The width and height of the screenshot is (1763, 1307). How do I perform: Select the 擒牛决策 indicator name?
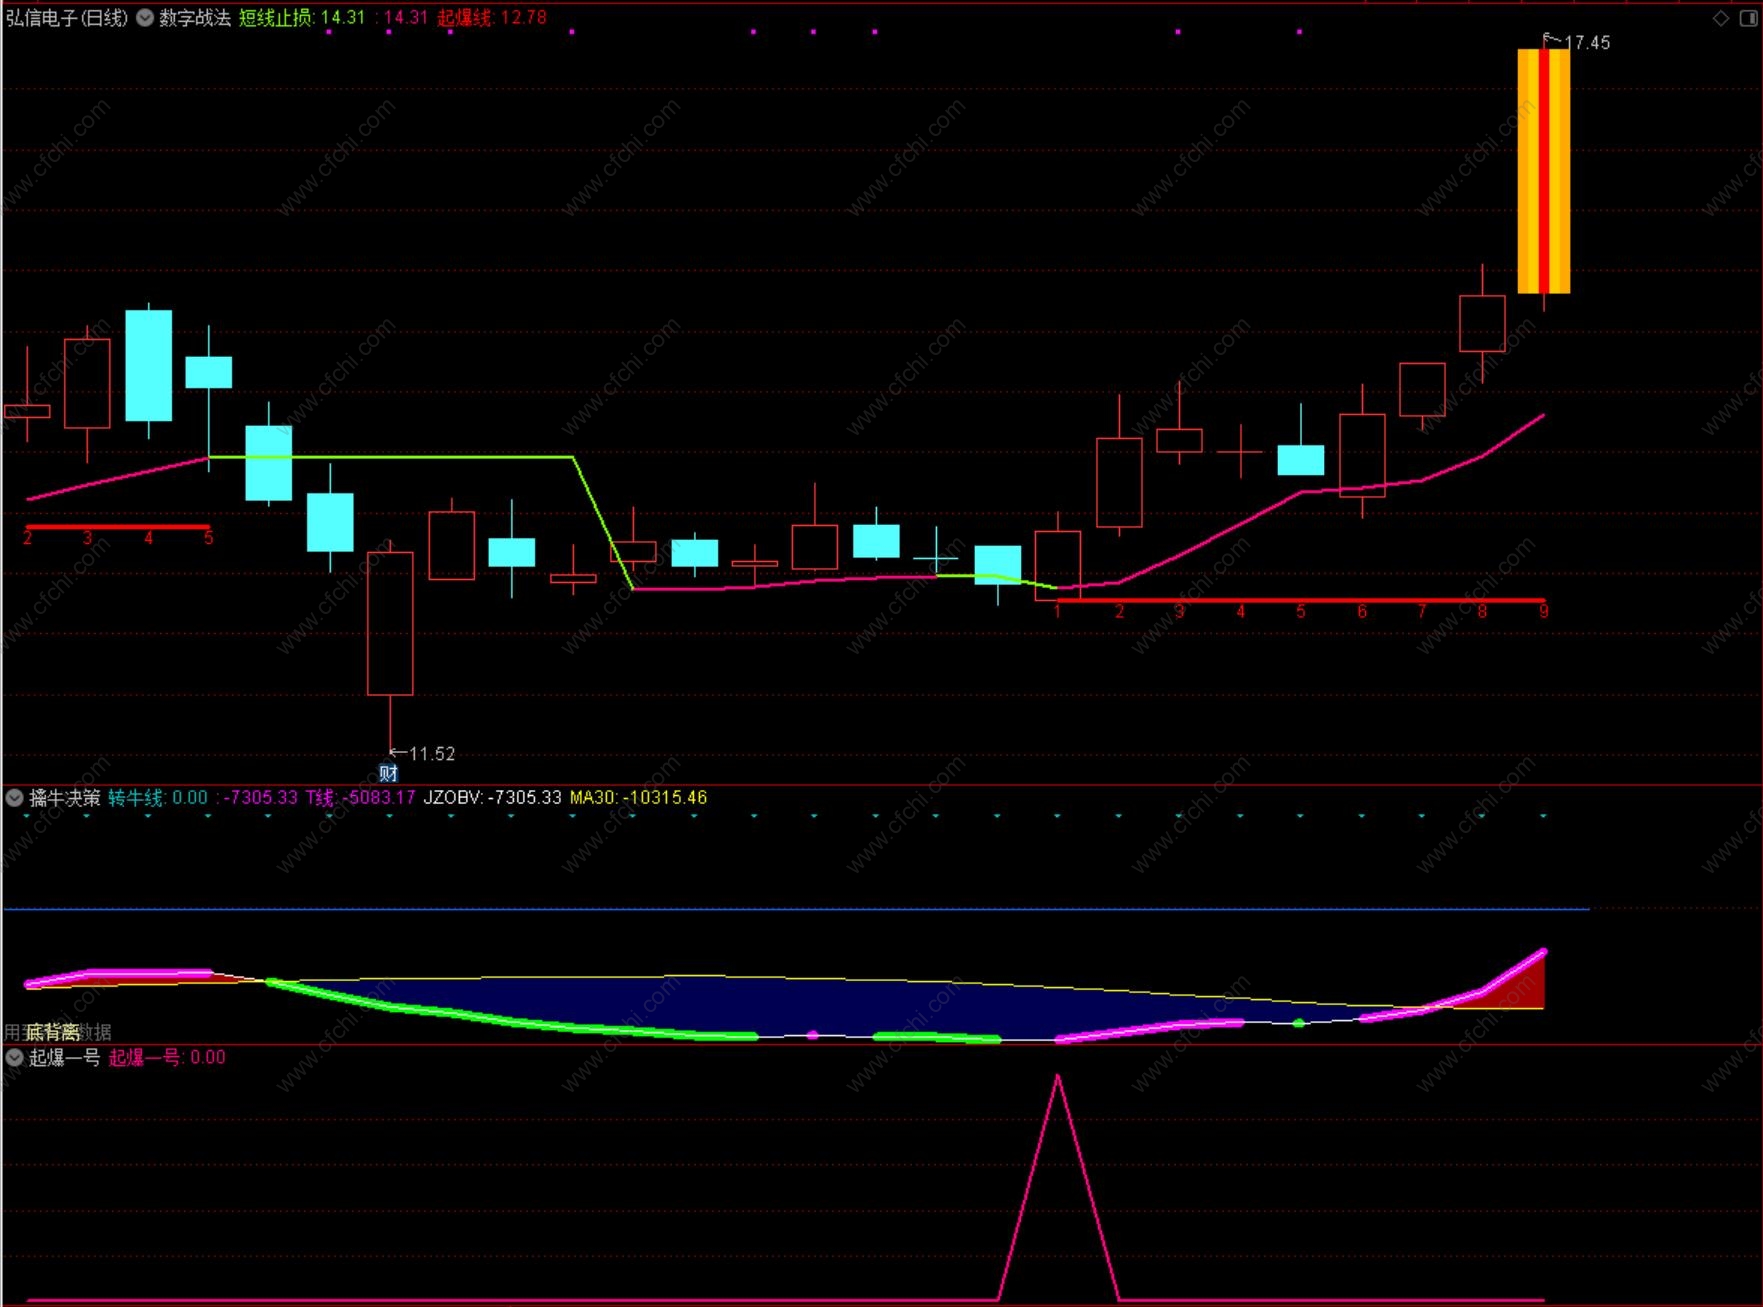(x=65, y=797)
